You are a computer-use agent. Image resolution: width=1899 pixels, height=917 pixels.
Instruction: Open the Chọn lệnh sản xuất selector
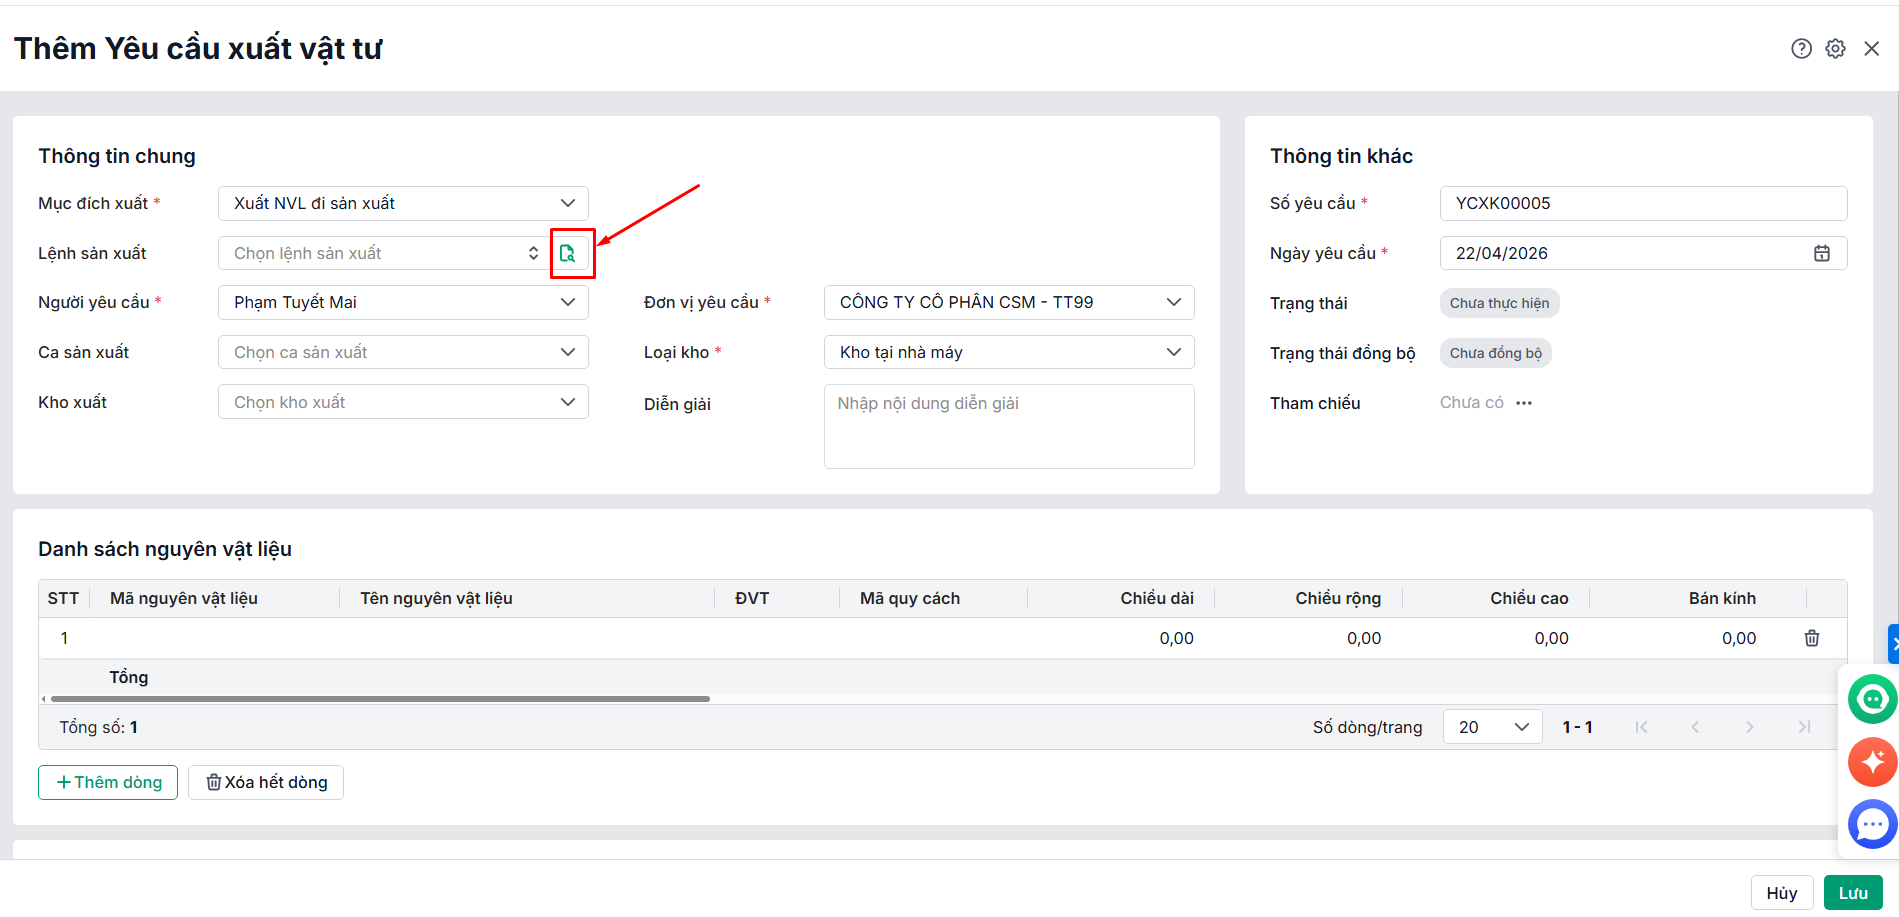coord(384,253)
